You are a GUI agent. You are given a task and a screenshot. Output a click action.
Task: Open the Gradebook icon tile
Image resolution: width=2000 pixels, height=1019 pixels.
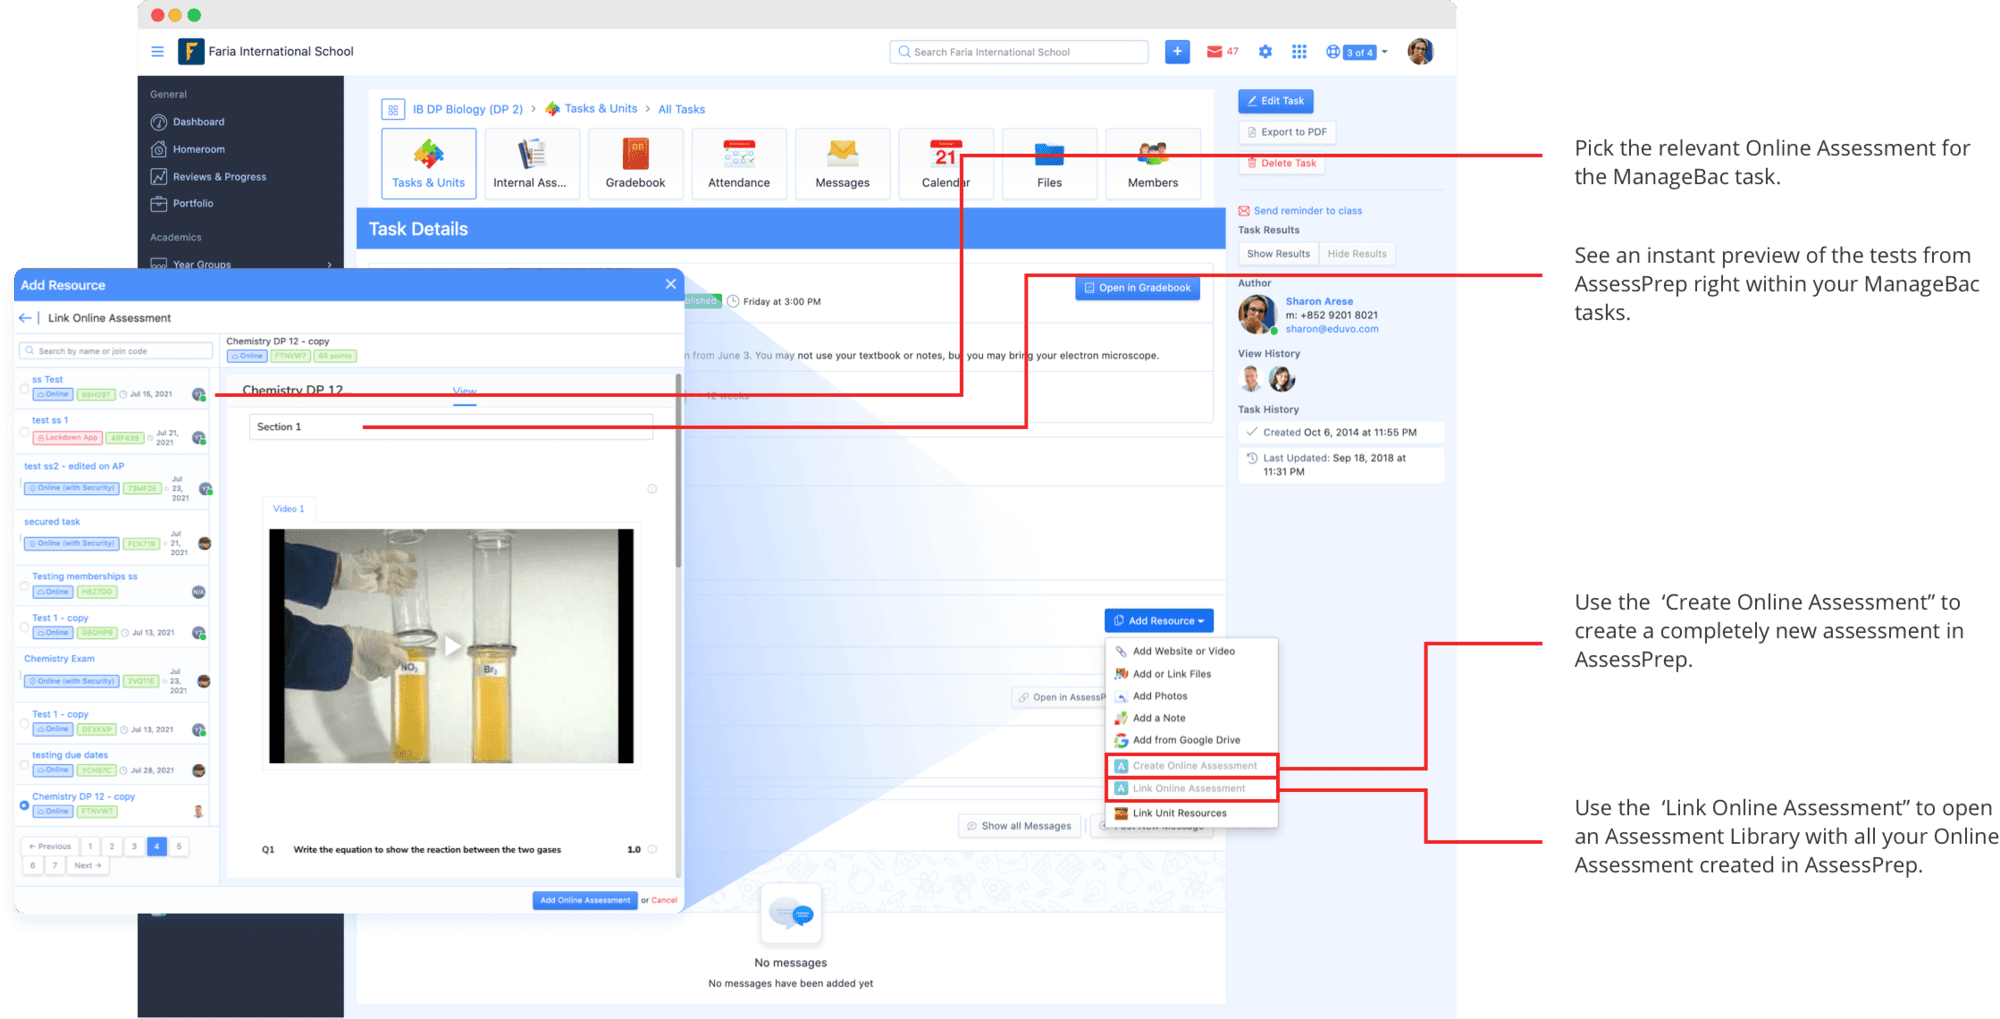point(635,163)
